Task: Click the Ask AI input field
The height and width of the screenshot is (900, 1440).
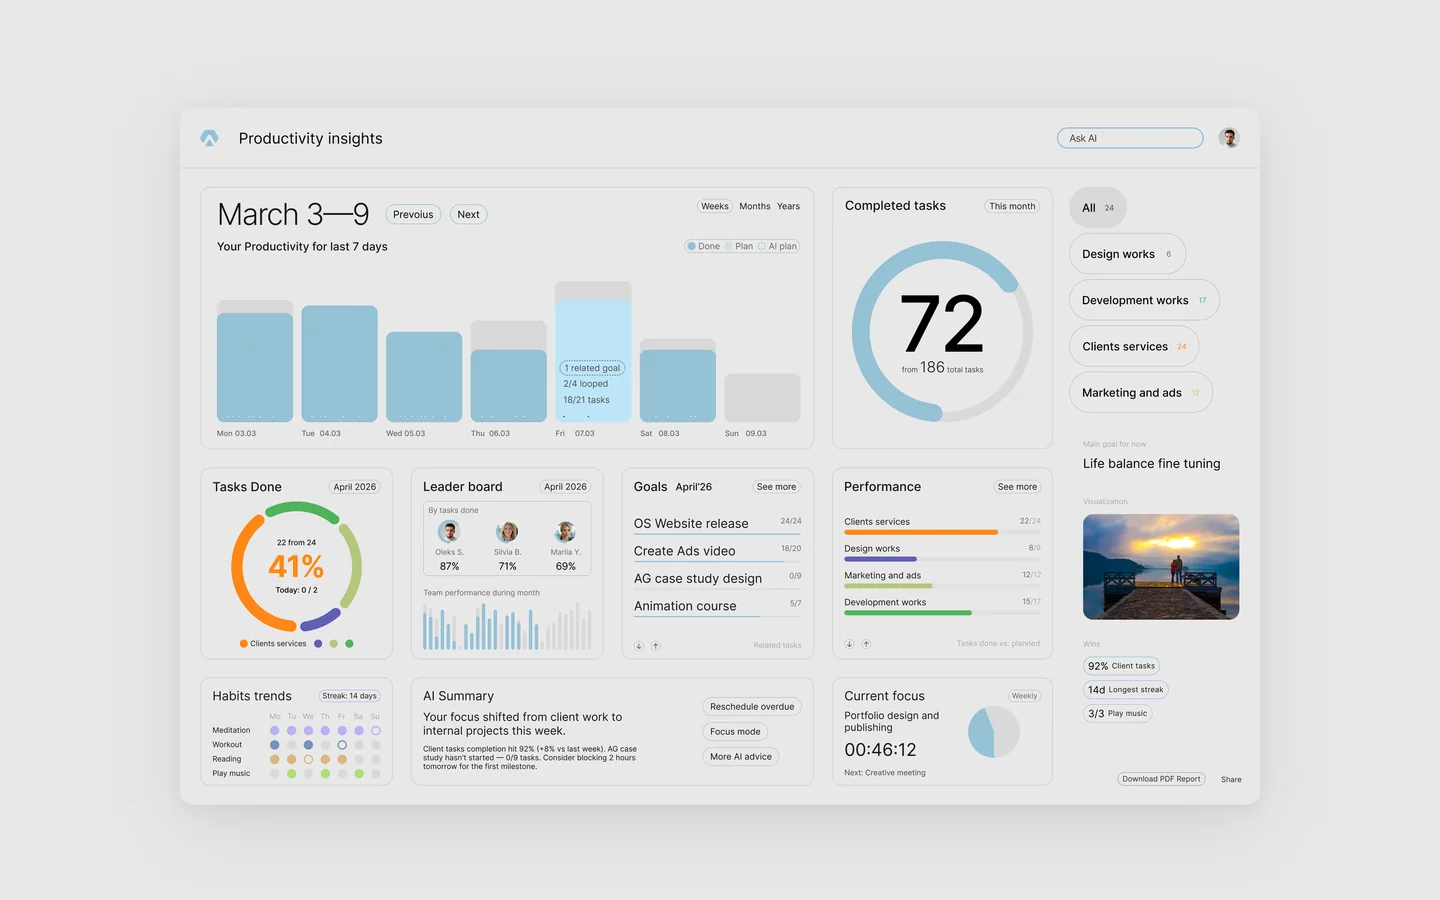Action: pyautogui.click(x=1130, y=138)
